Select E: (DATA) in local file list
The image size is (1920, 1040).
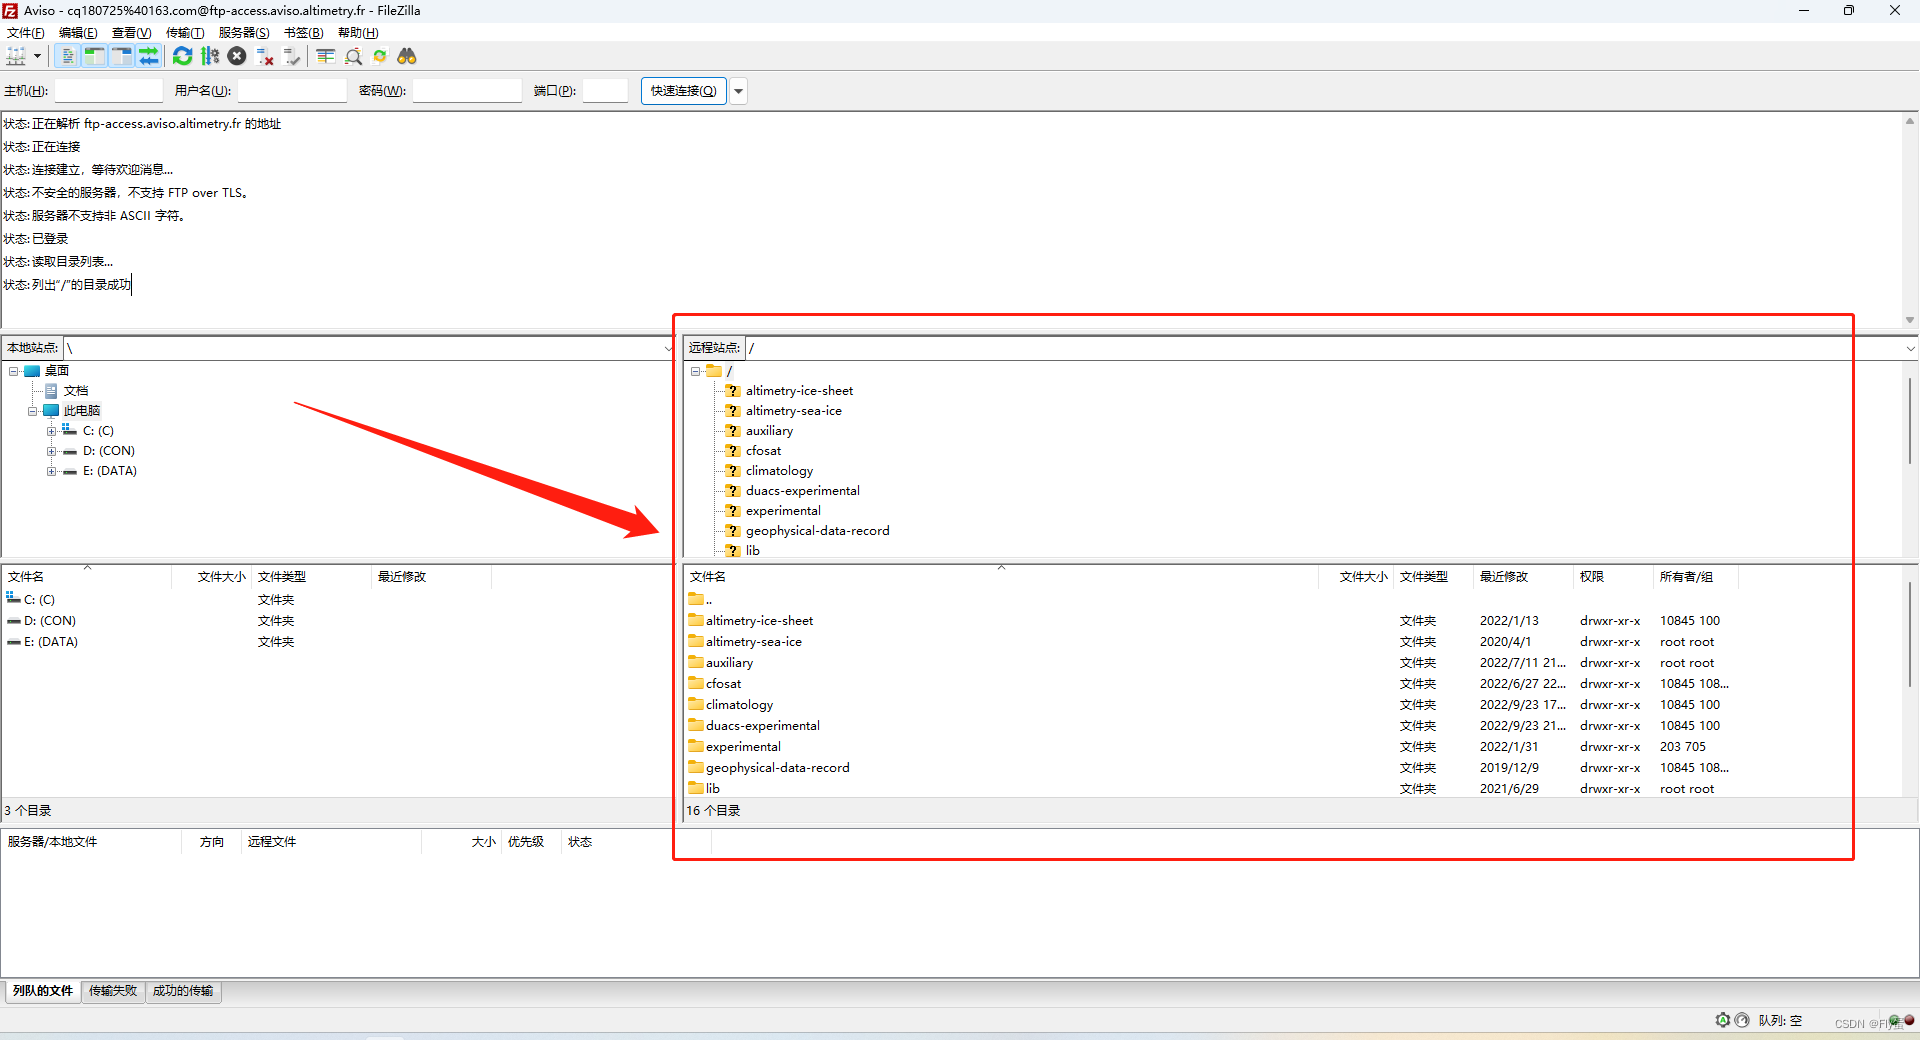click(50, 642)
